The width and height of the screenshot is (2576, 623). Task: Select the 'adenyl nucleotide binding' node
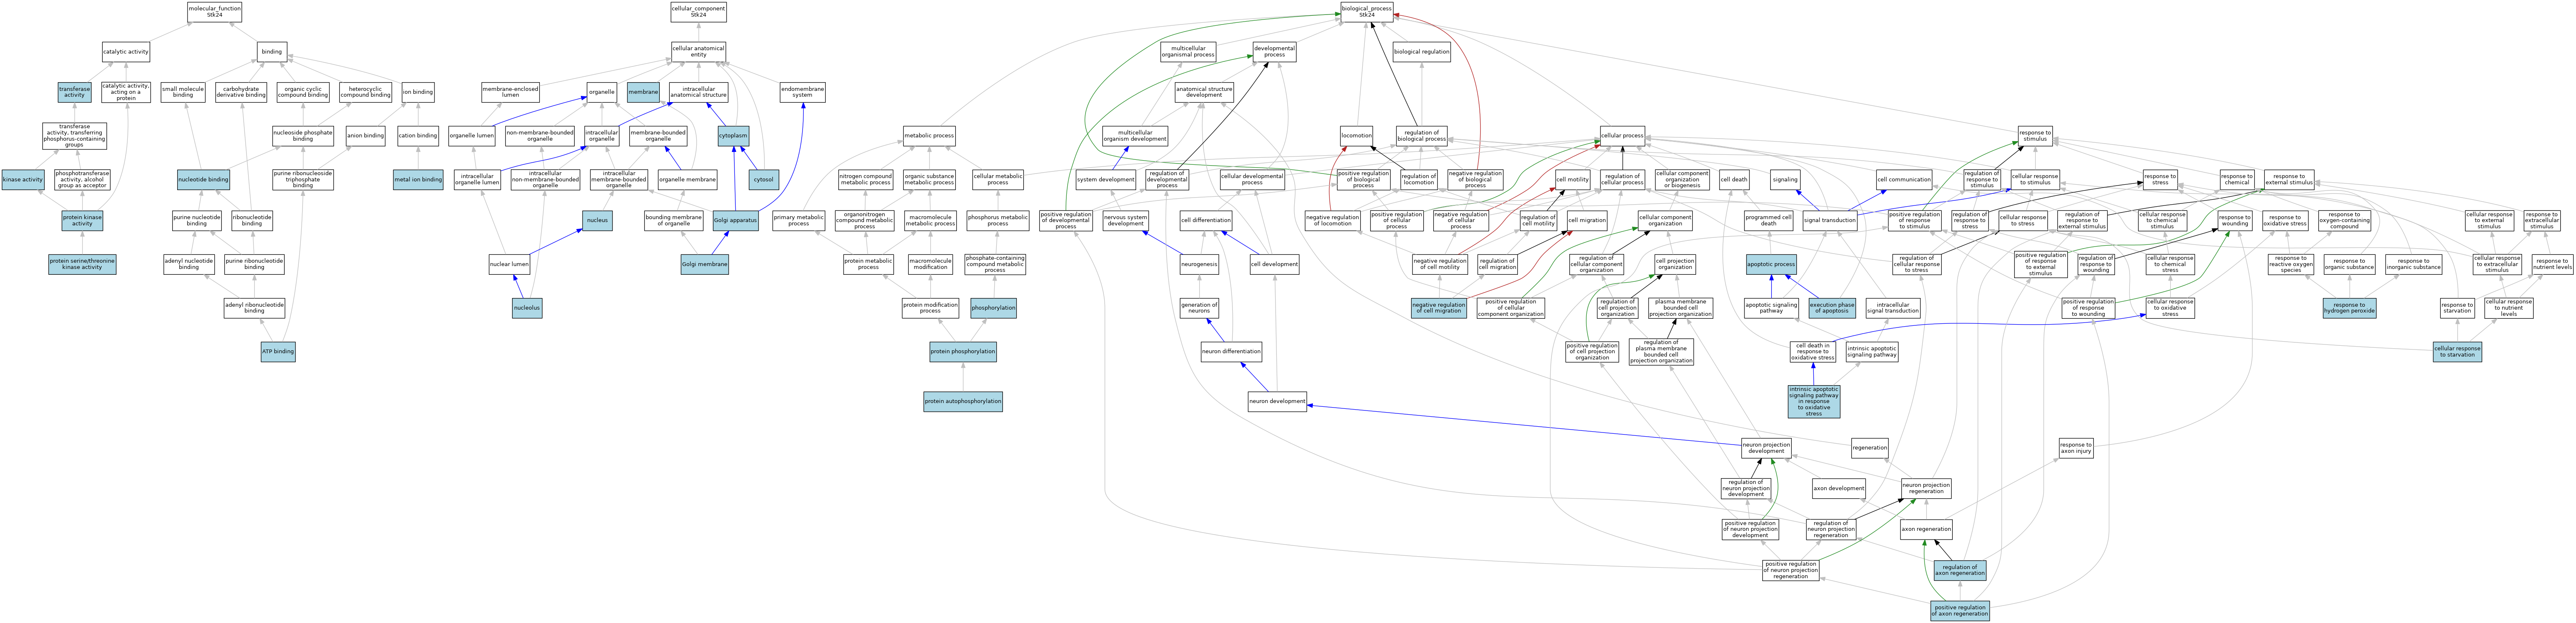click(x=189, y=264)
